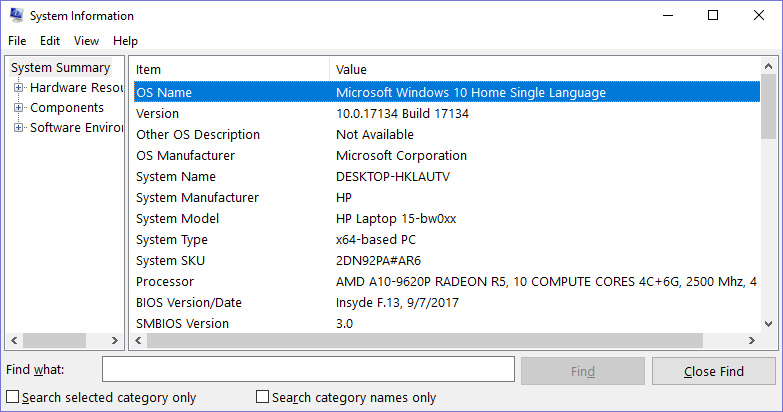Image resolution: width=783 pixels, height=412 pixels.
Task: Select the SMBIOS Version row
Action: click(447, 323)
